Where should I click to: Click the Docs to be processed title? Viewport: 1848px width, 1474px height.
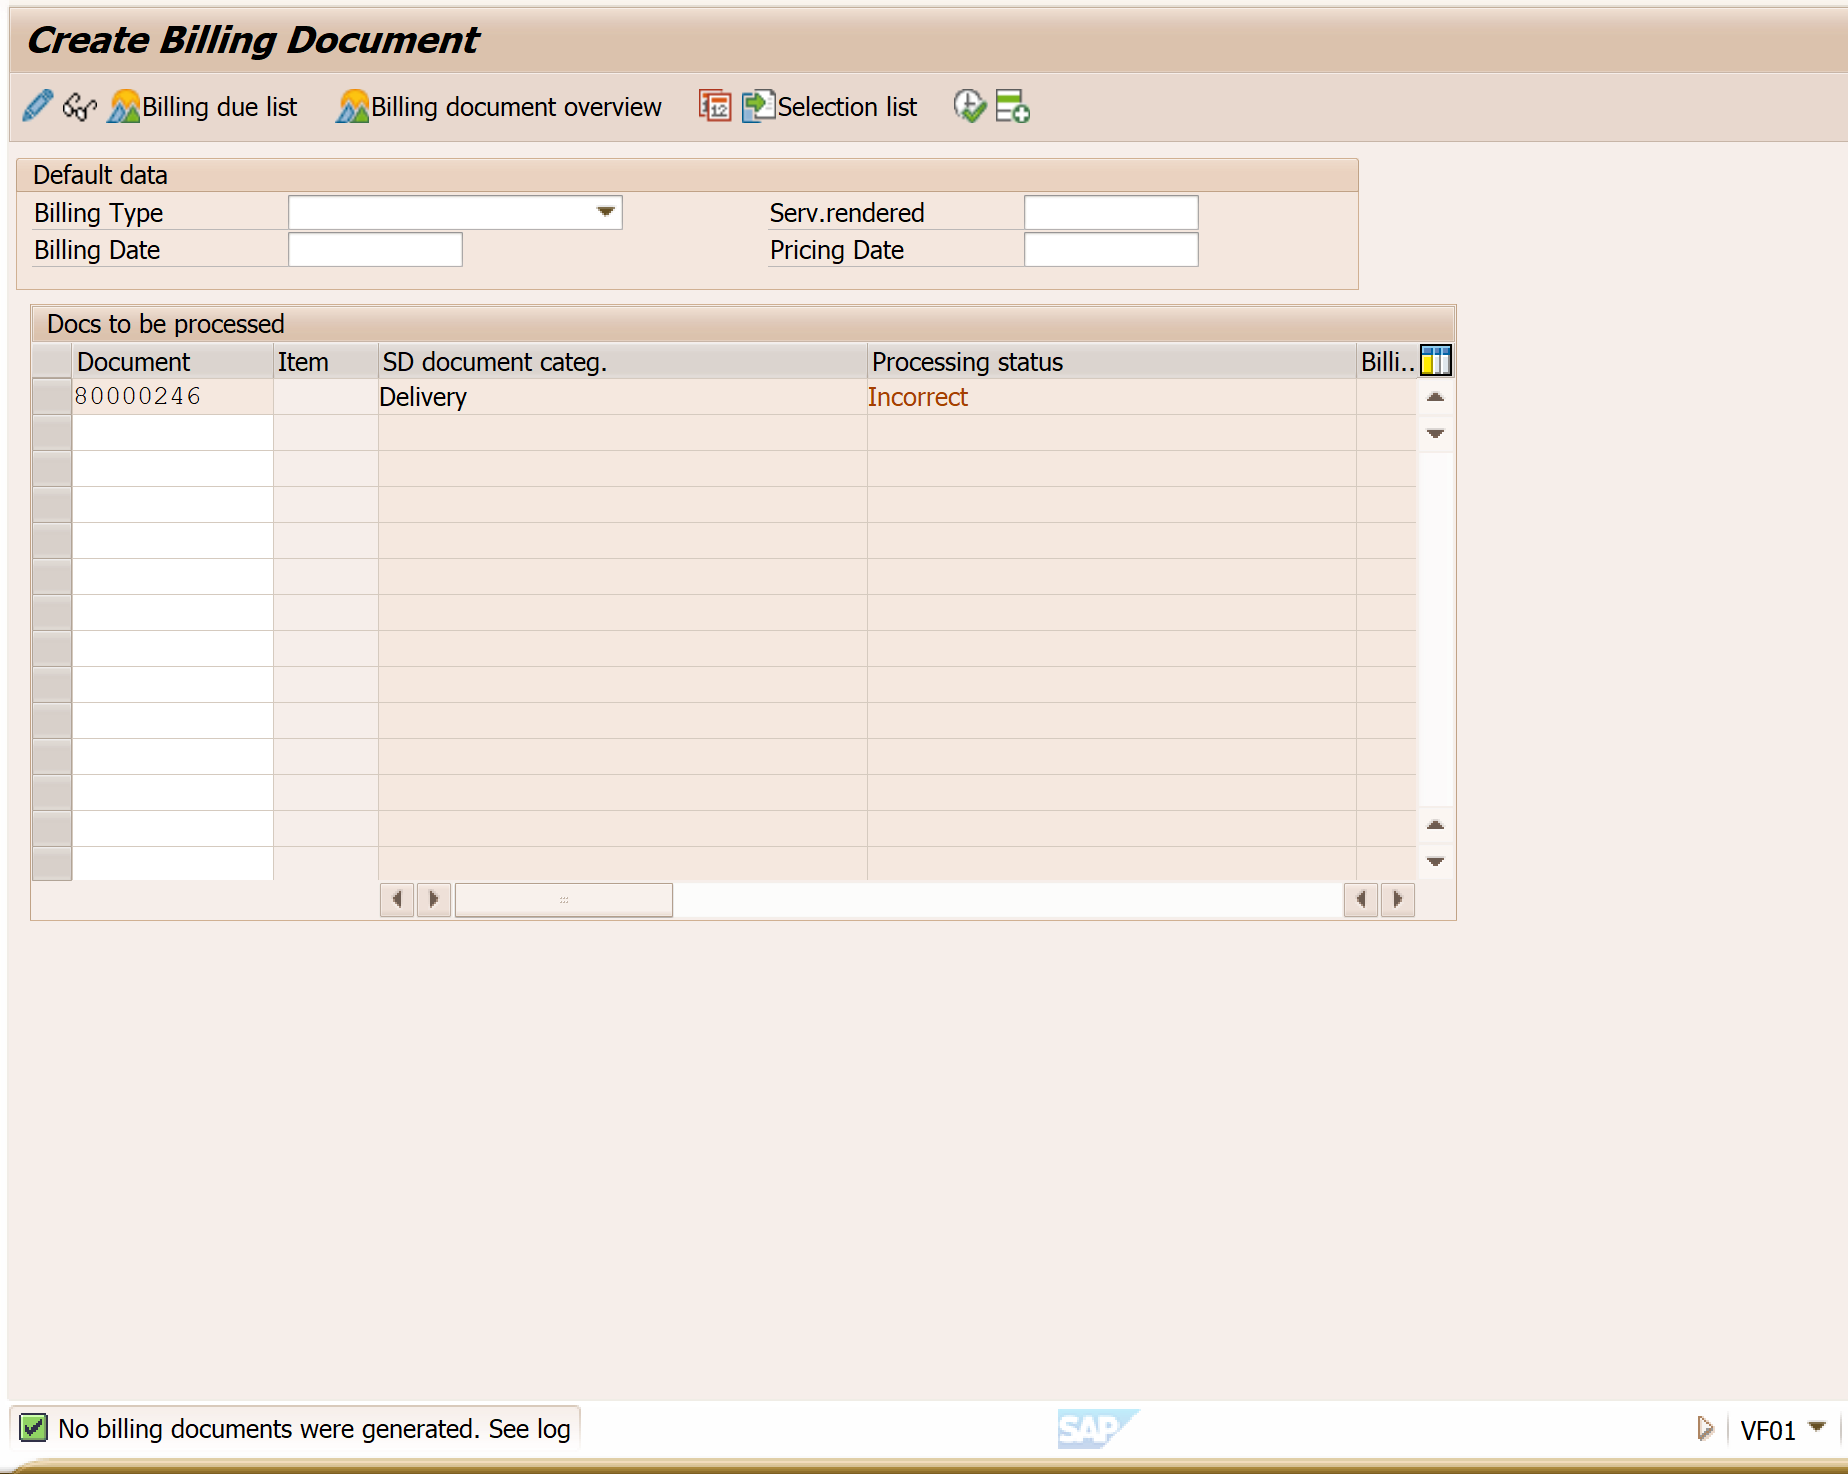(166, 324)
